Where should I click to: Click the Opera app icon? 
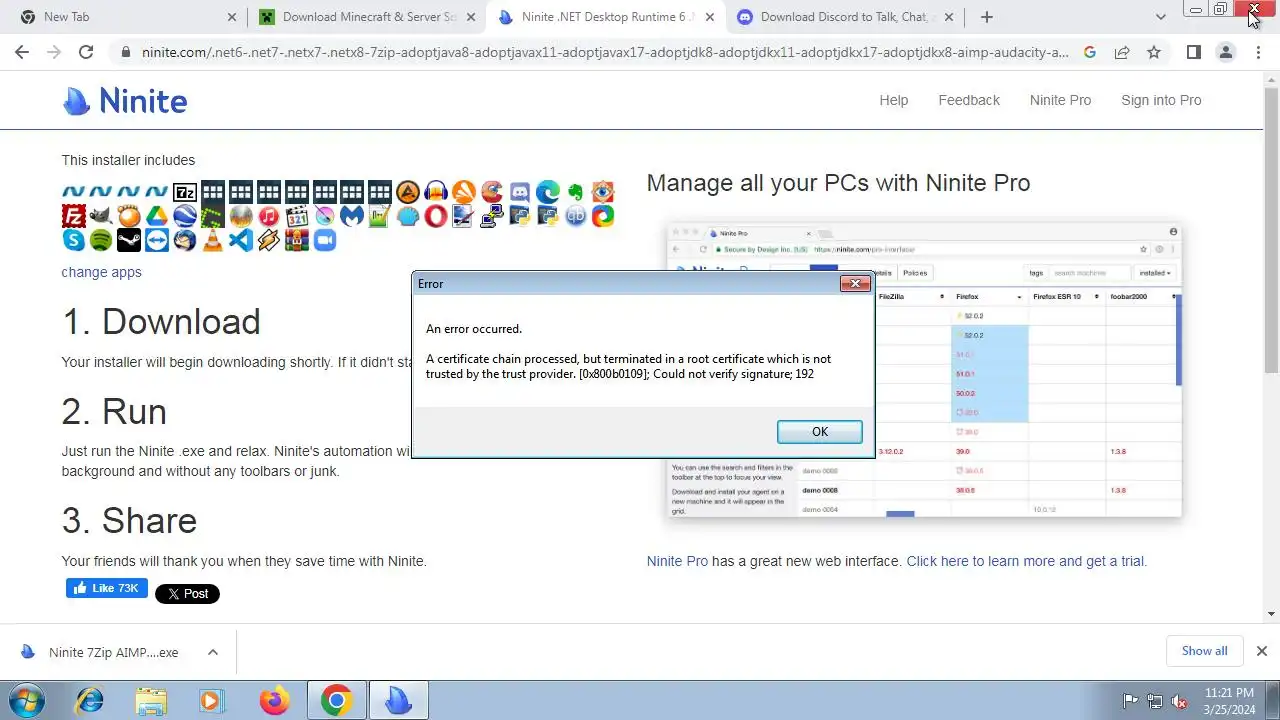click(436, 216)
